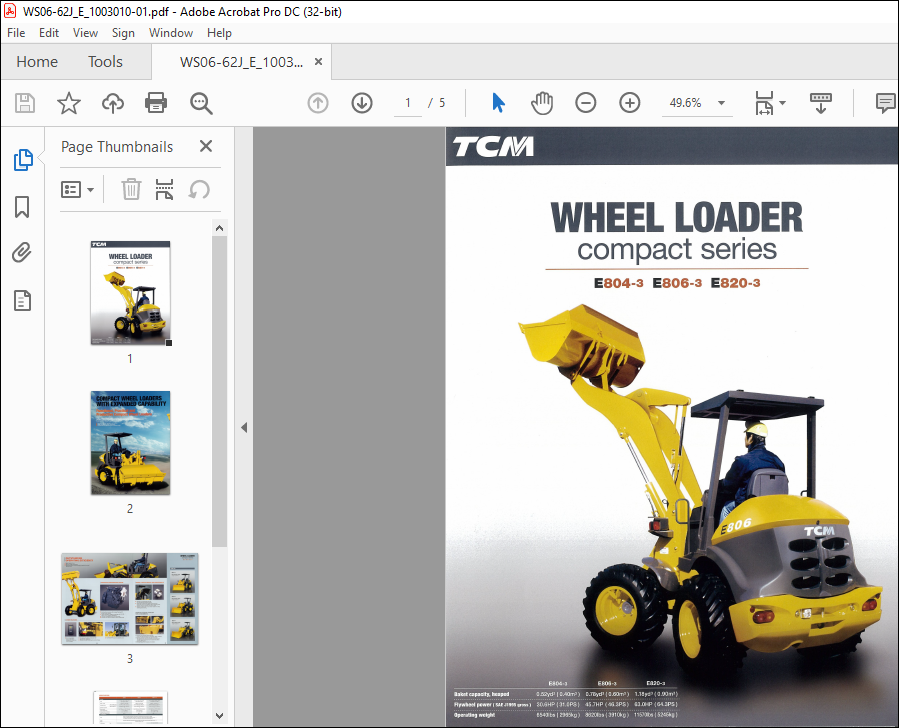Click the 'compact series' subtitle text

[677, 250]
